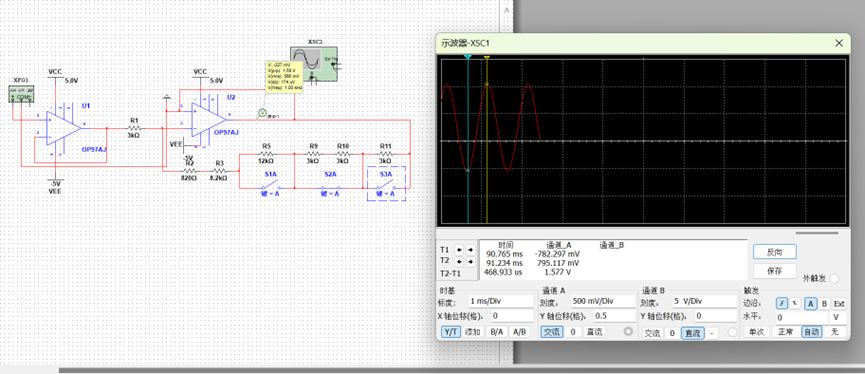Move cursor T1 right with arrow
The height and width of the screenshot is (374, 865).
470,249
